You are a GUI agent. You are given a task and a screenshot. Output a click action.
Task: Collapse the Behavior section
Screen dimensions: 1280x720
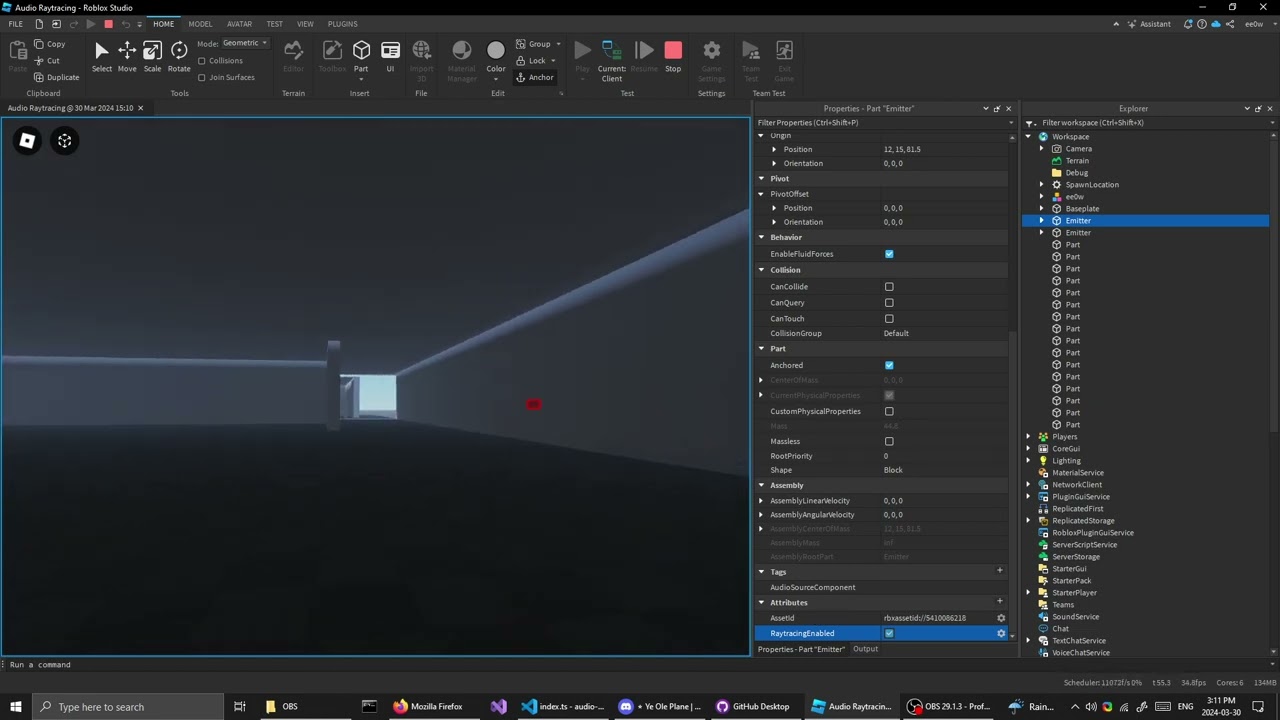[x=761, y=237]
